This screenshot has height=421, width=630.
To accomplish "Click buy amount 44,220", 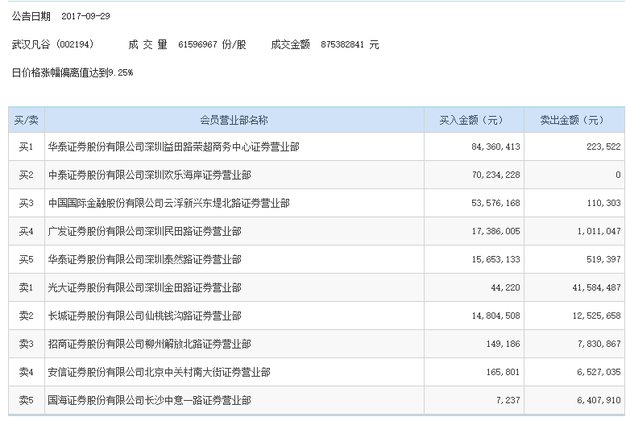I will tap(505, 288).
